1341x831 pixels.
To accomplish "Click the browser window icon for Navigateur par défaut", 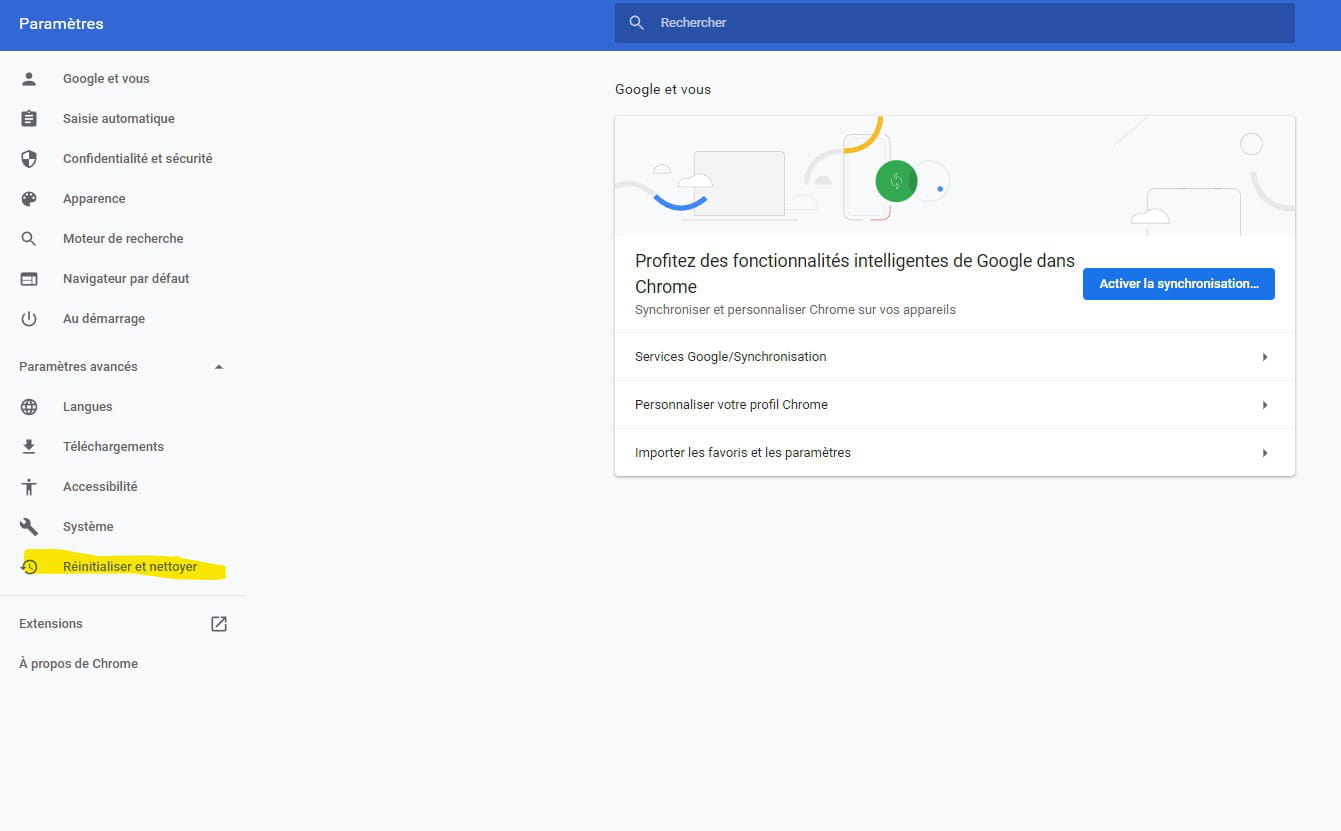I will click(x=29, y=279).
